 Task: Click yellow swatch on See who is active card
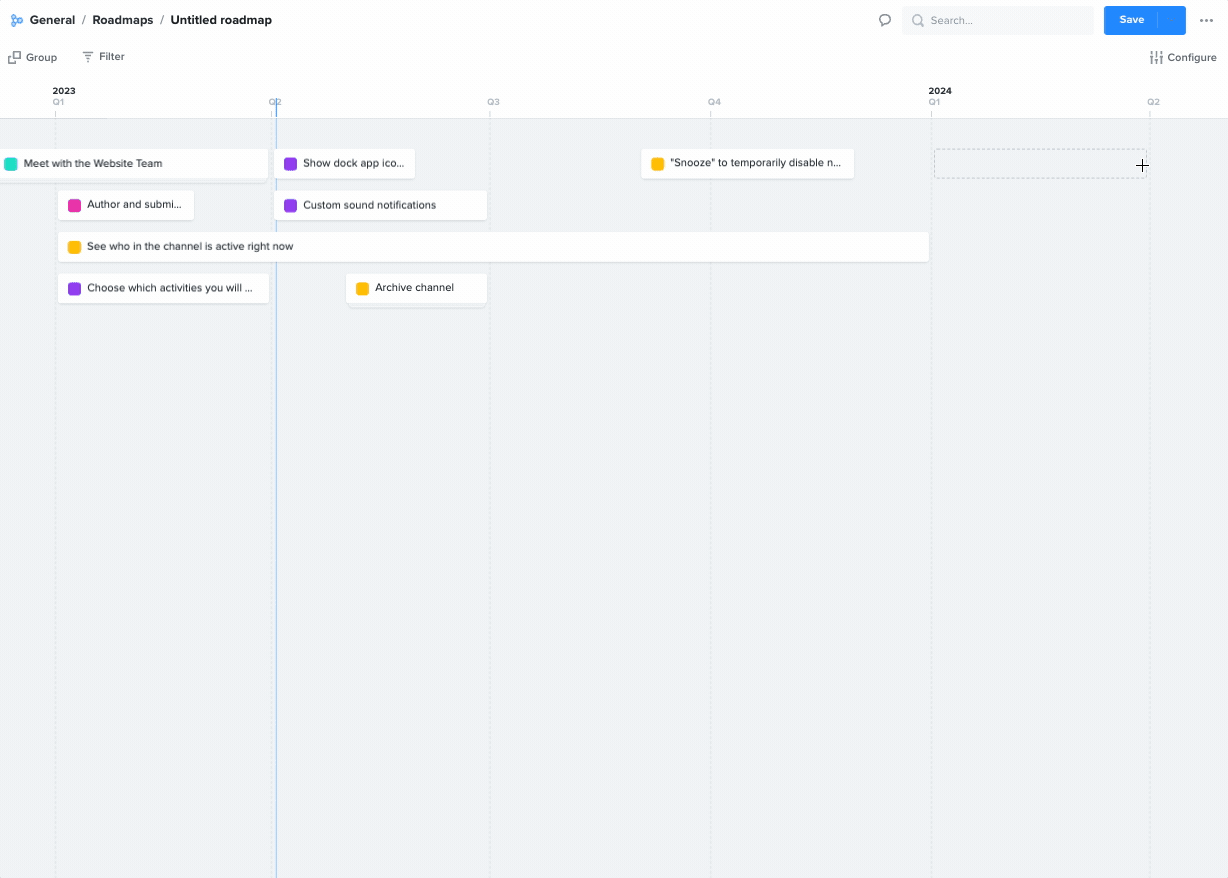pyautogui.click(x=74, y=247)
